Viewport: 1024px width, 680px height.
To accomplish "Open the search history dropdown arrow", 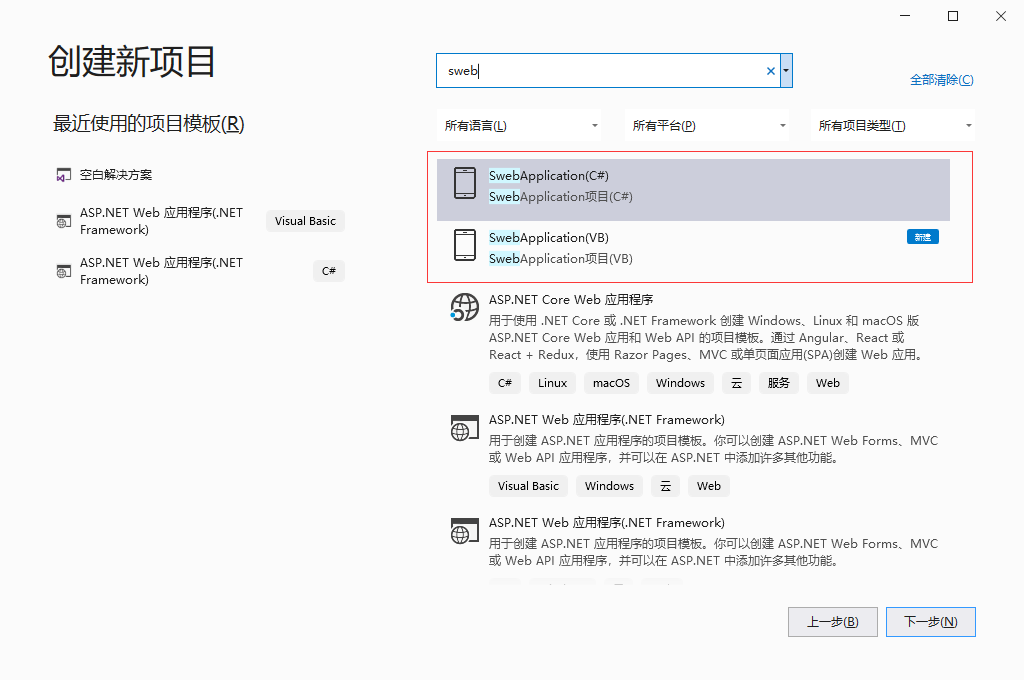I will tap(786, 71).
